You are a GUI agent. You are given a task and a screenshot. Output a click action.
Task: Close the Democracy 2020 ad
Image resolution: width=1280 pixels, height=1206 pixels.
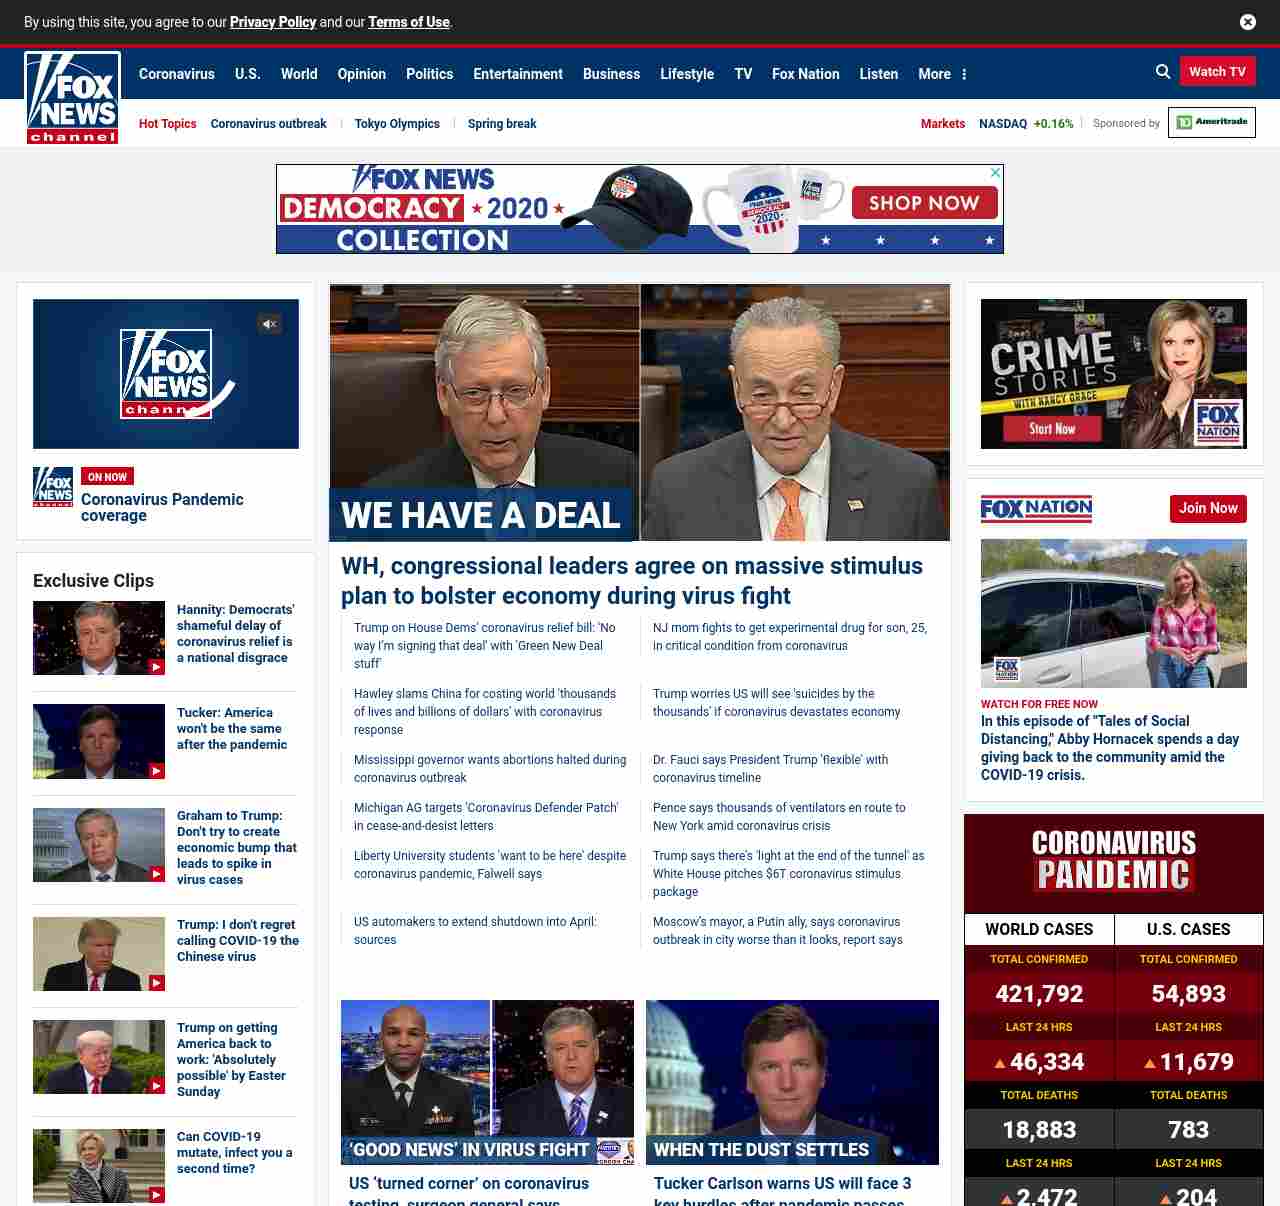(x=995, y=173)
